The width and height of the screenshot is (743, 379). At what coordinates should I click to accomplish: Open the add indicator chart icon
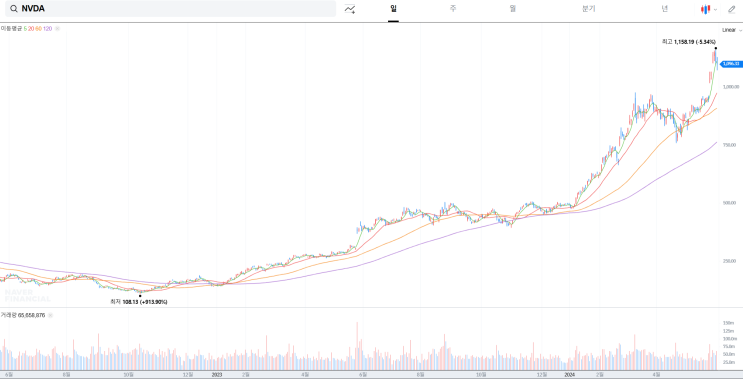350,9
